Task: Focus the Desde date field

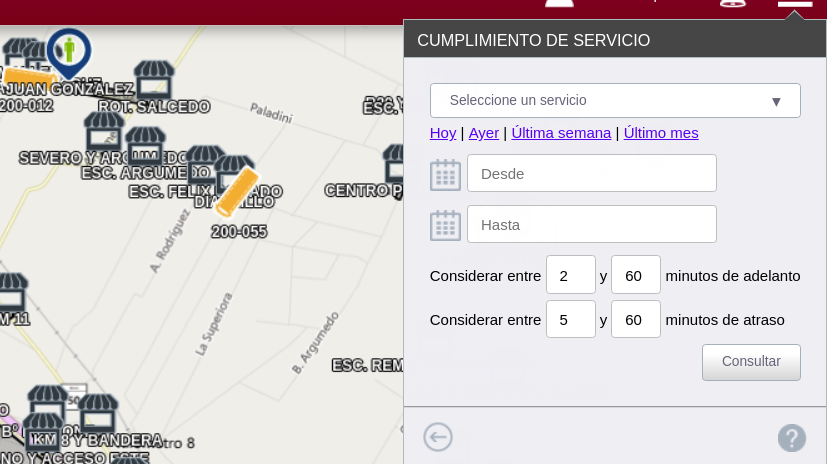Action: 591,173
